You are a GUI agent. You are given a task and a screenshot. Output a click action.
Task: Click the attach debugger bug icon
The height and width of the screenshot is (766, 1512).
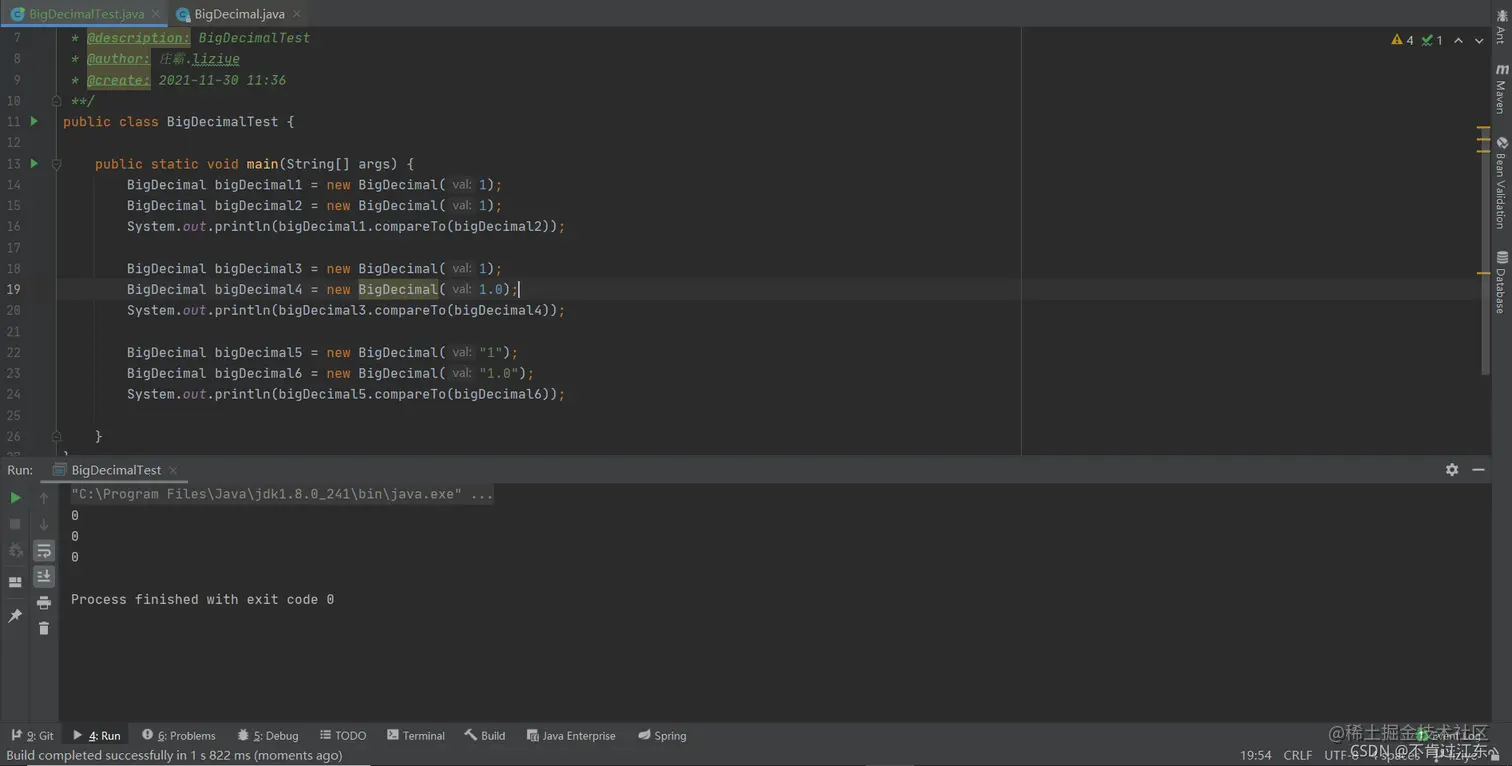tap(15, 550)
